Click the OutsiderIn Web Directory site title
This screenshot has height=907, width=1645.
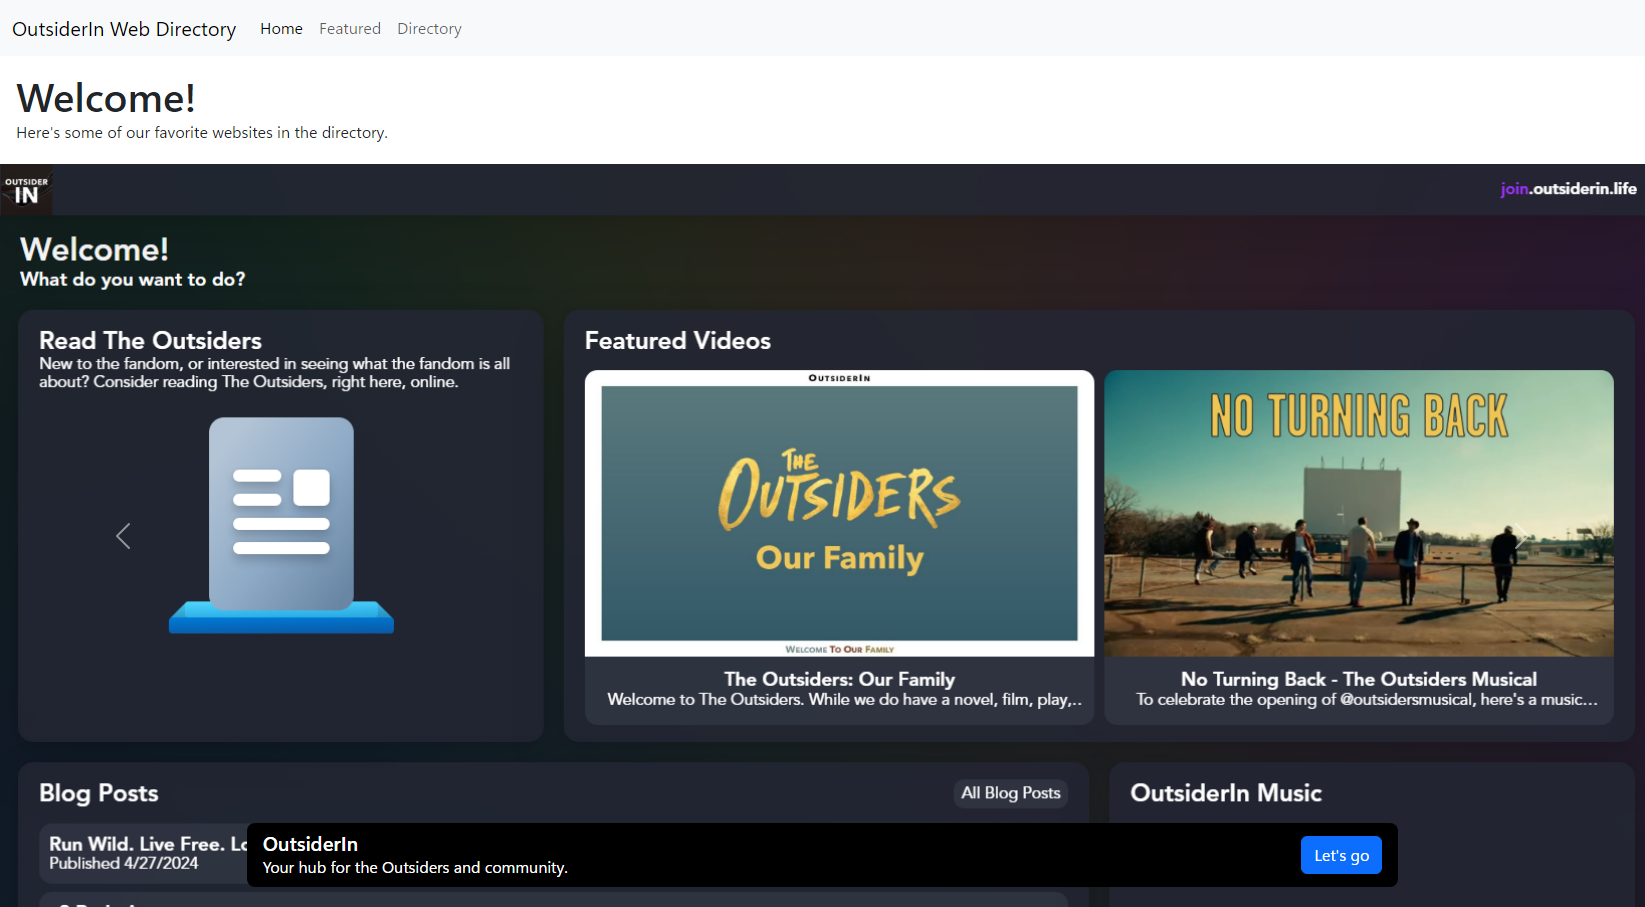(123, 29)
